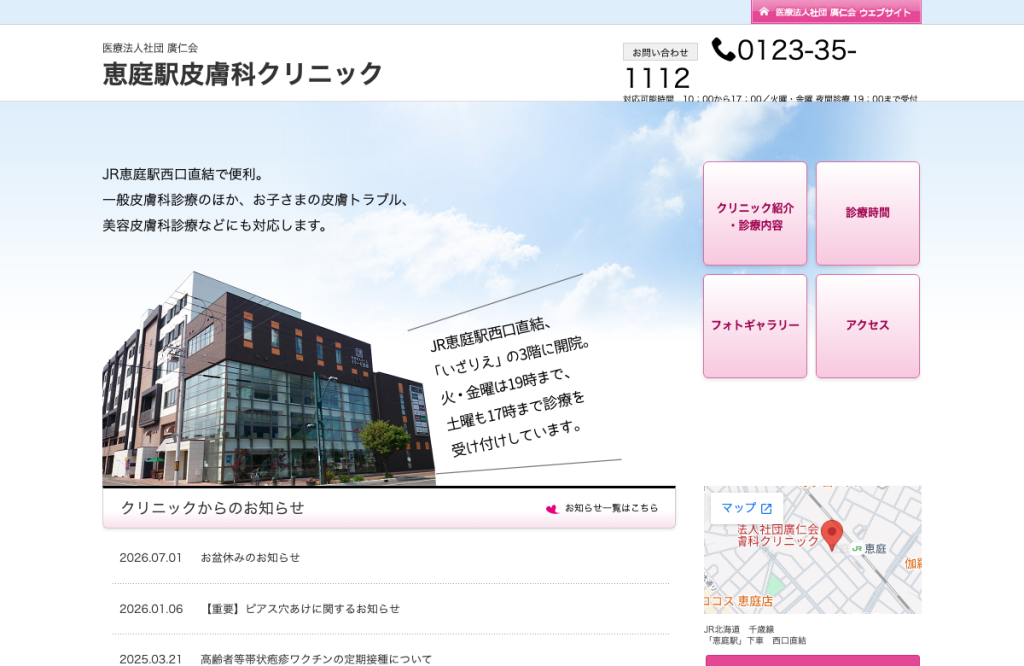Open 高齢者等帯状疱疹ワクチンの定期接種について item
Viewport: 1024px width, 666px height.
(316, 659)
